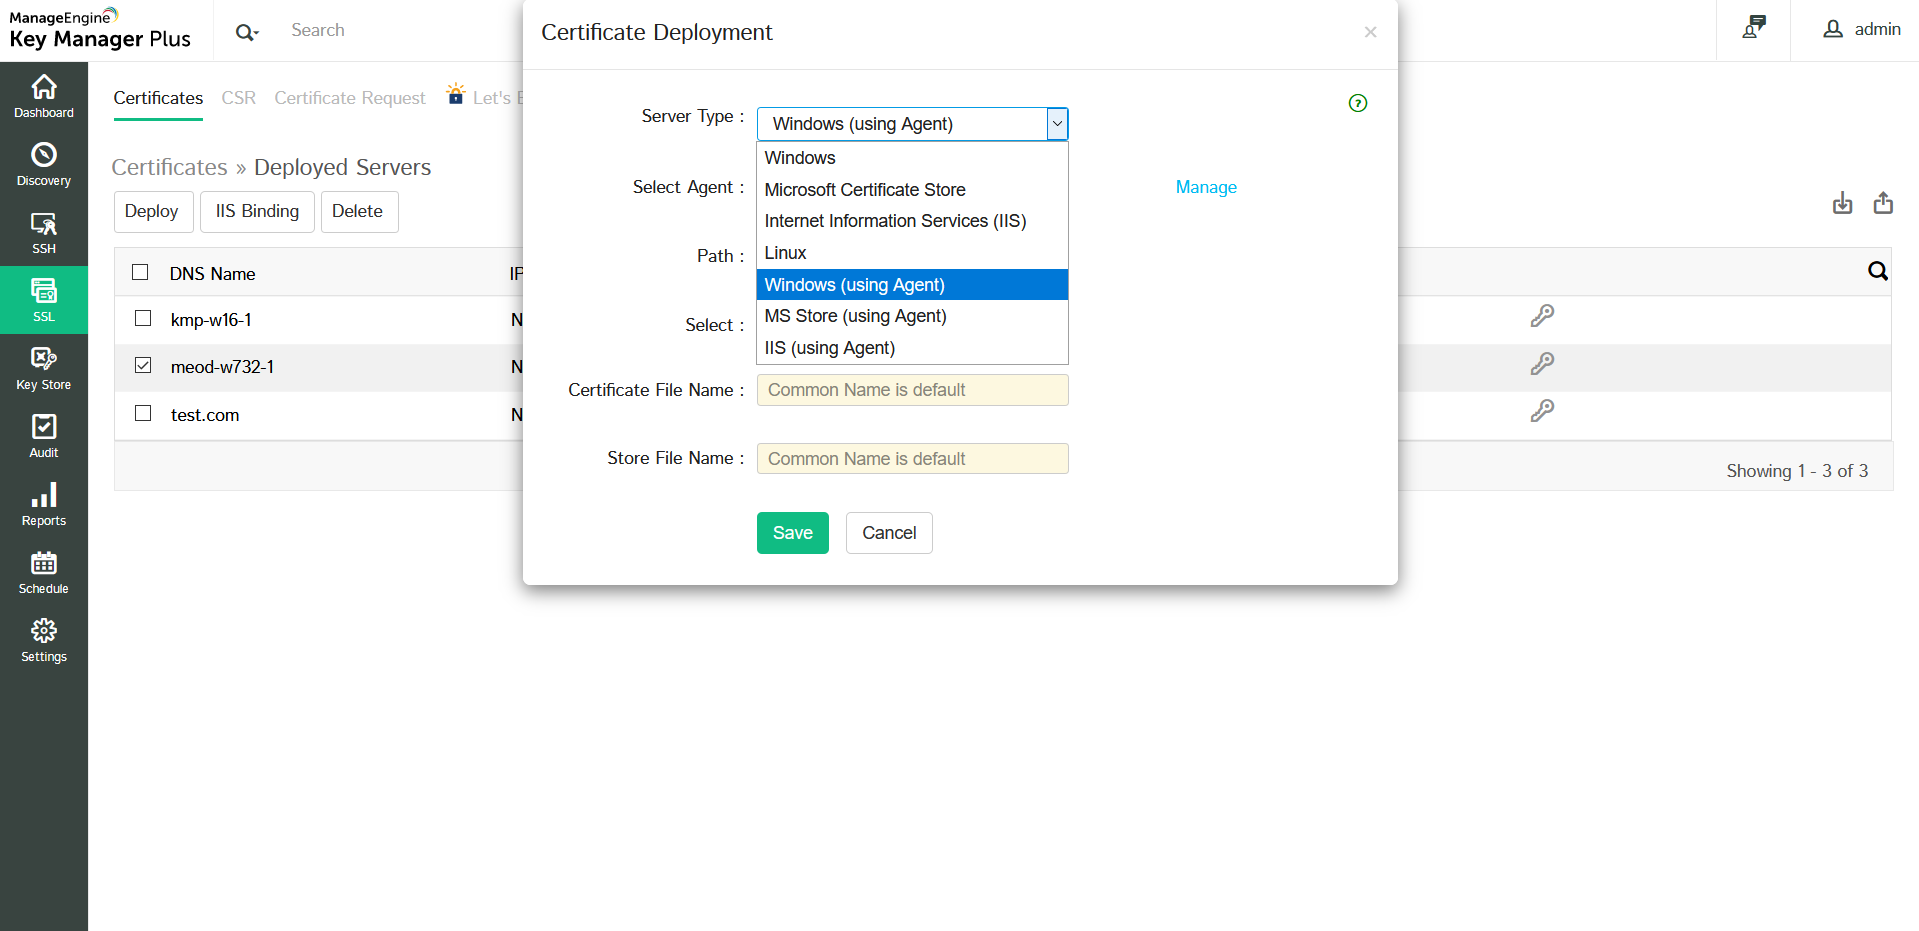Select IIS (using Agent) option
This screenshot has width=1919, height=931.
[x=829, y=348]
